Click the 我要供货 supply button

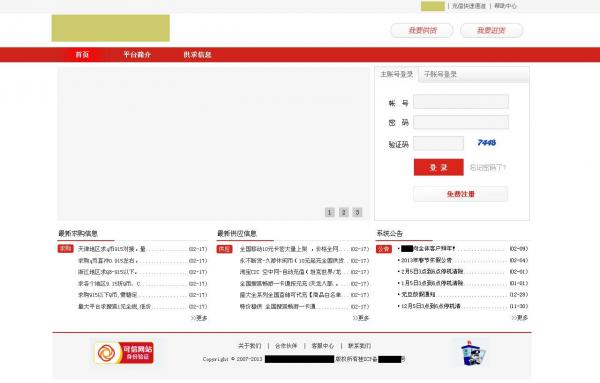(422, 30)
